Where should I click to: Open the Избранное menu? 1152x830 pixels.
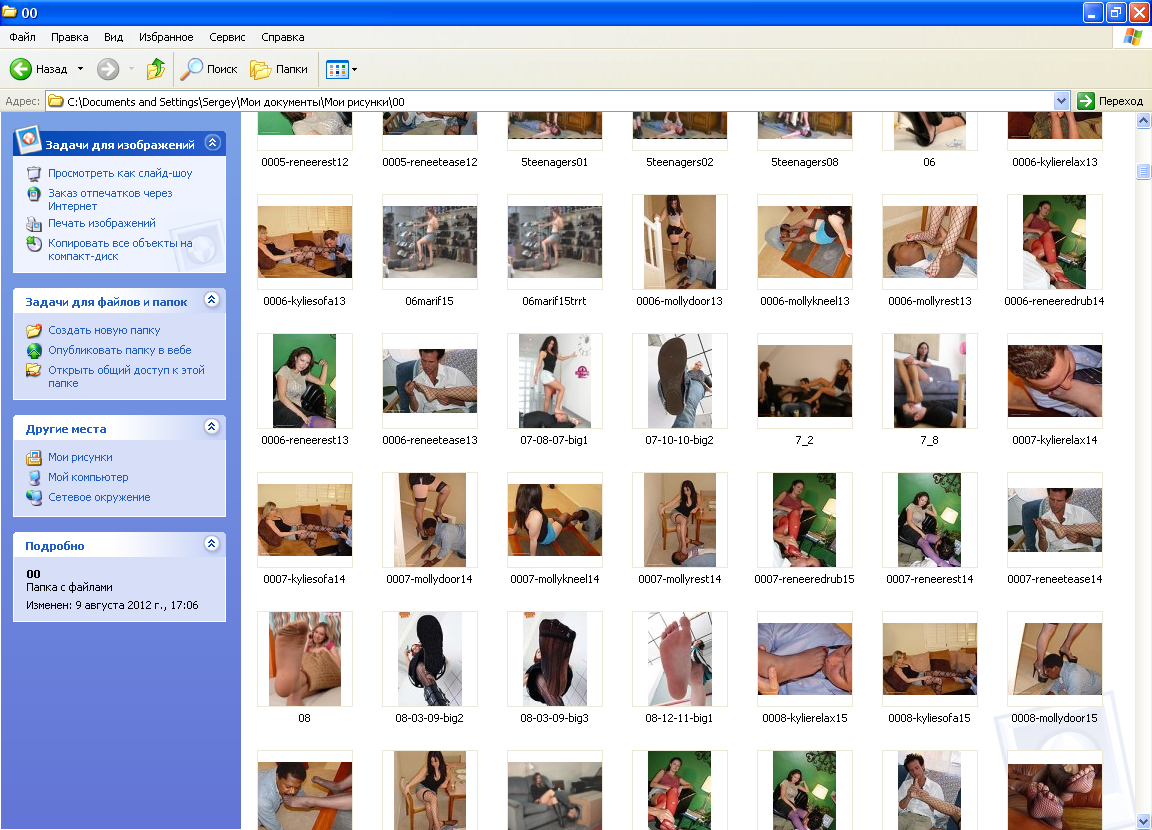(166, 37)
